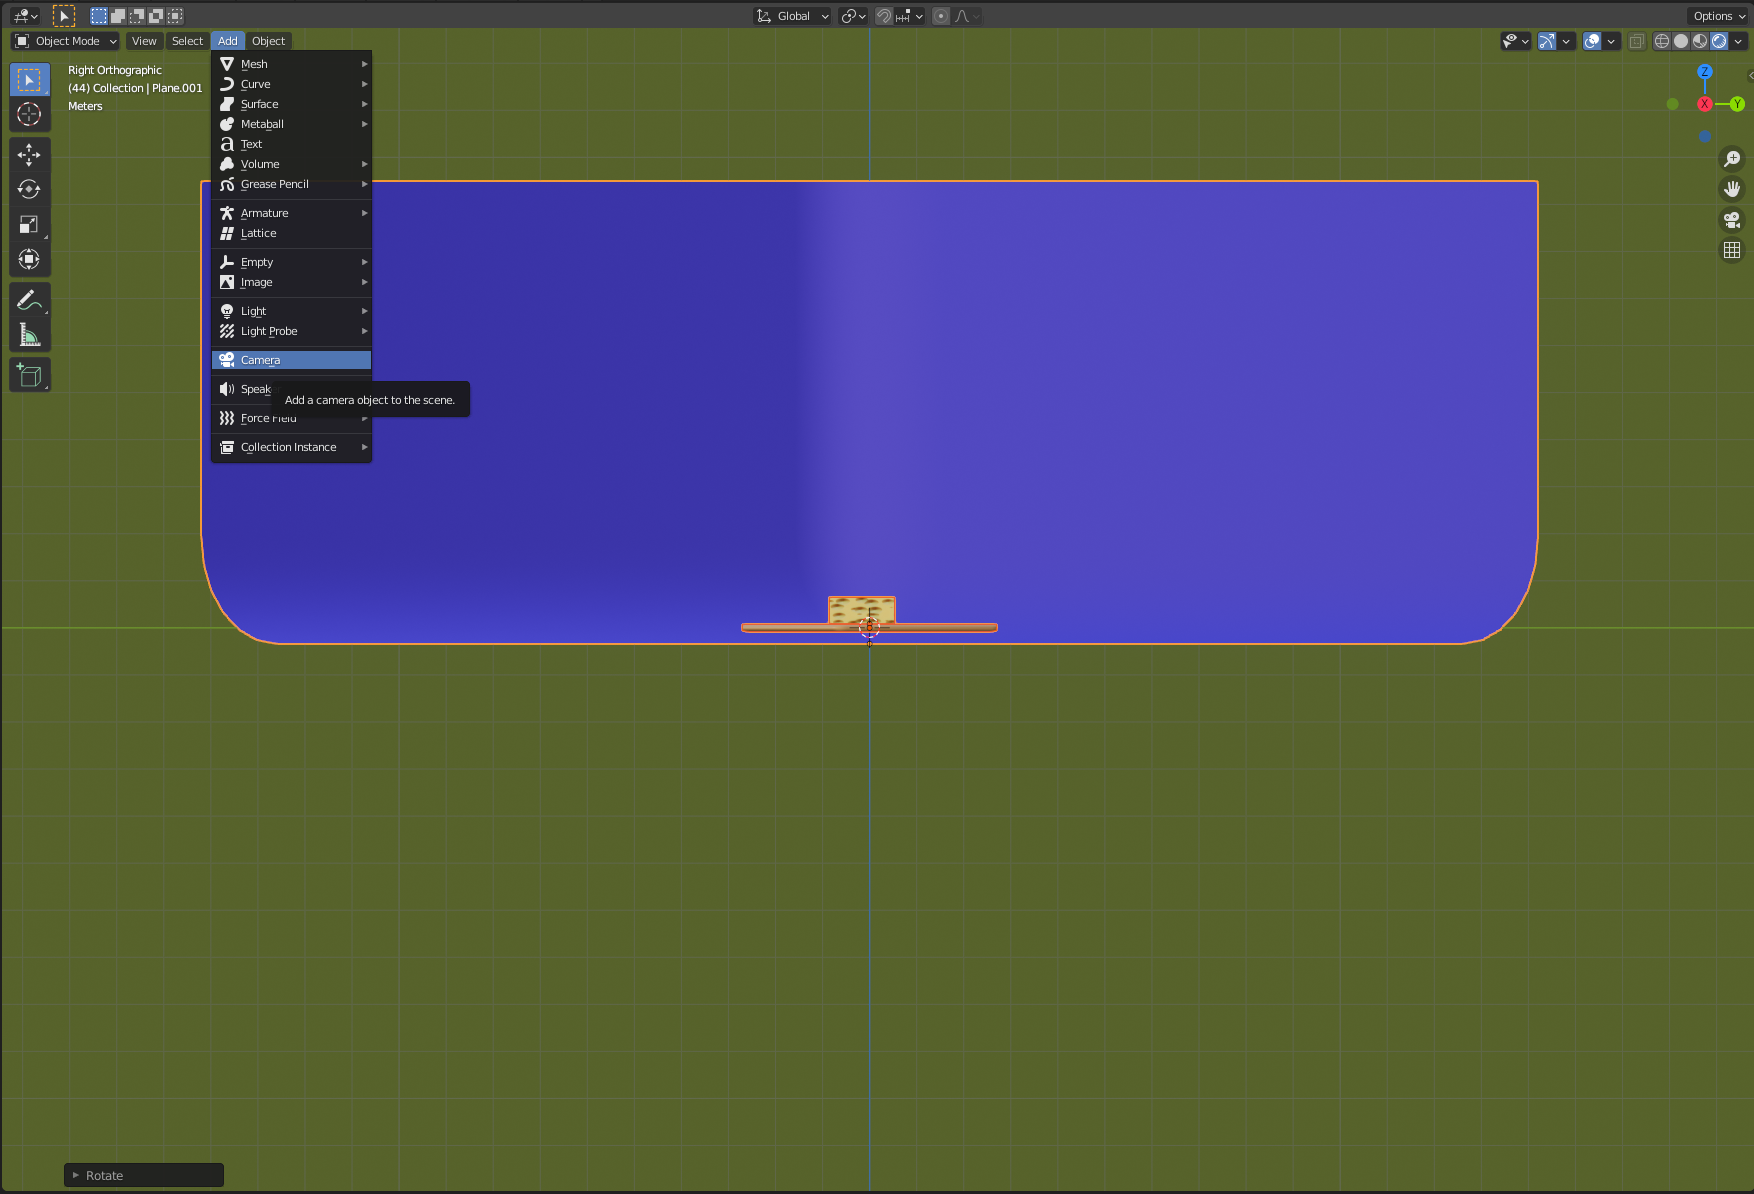This screenshot has width=1754, height=1194.
Task: Switch to solid shading
Action: [1681, 41]
